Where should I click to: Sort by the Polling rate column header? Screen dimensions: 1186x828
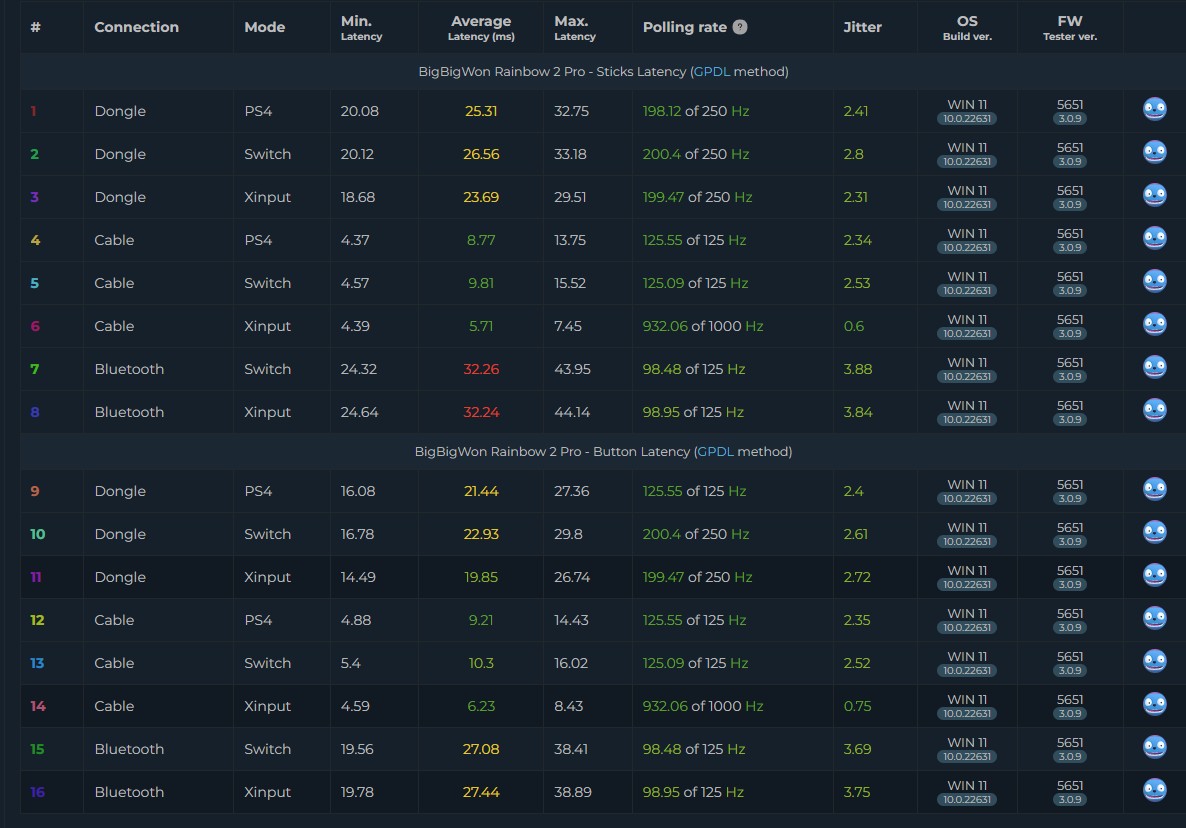(x=685, y=27)
